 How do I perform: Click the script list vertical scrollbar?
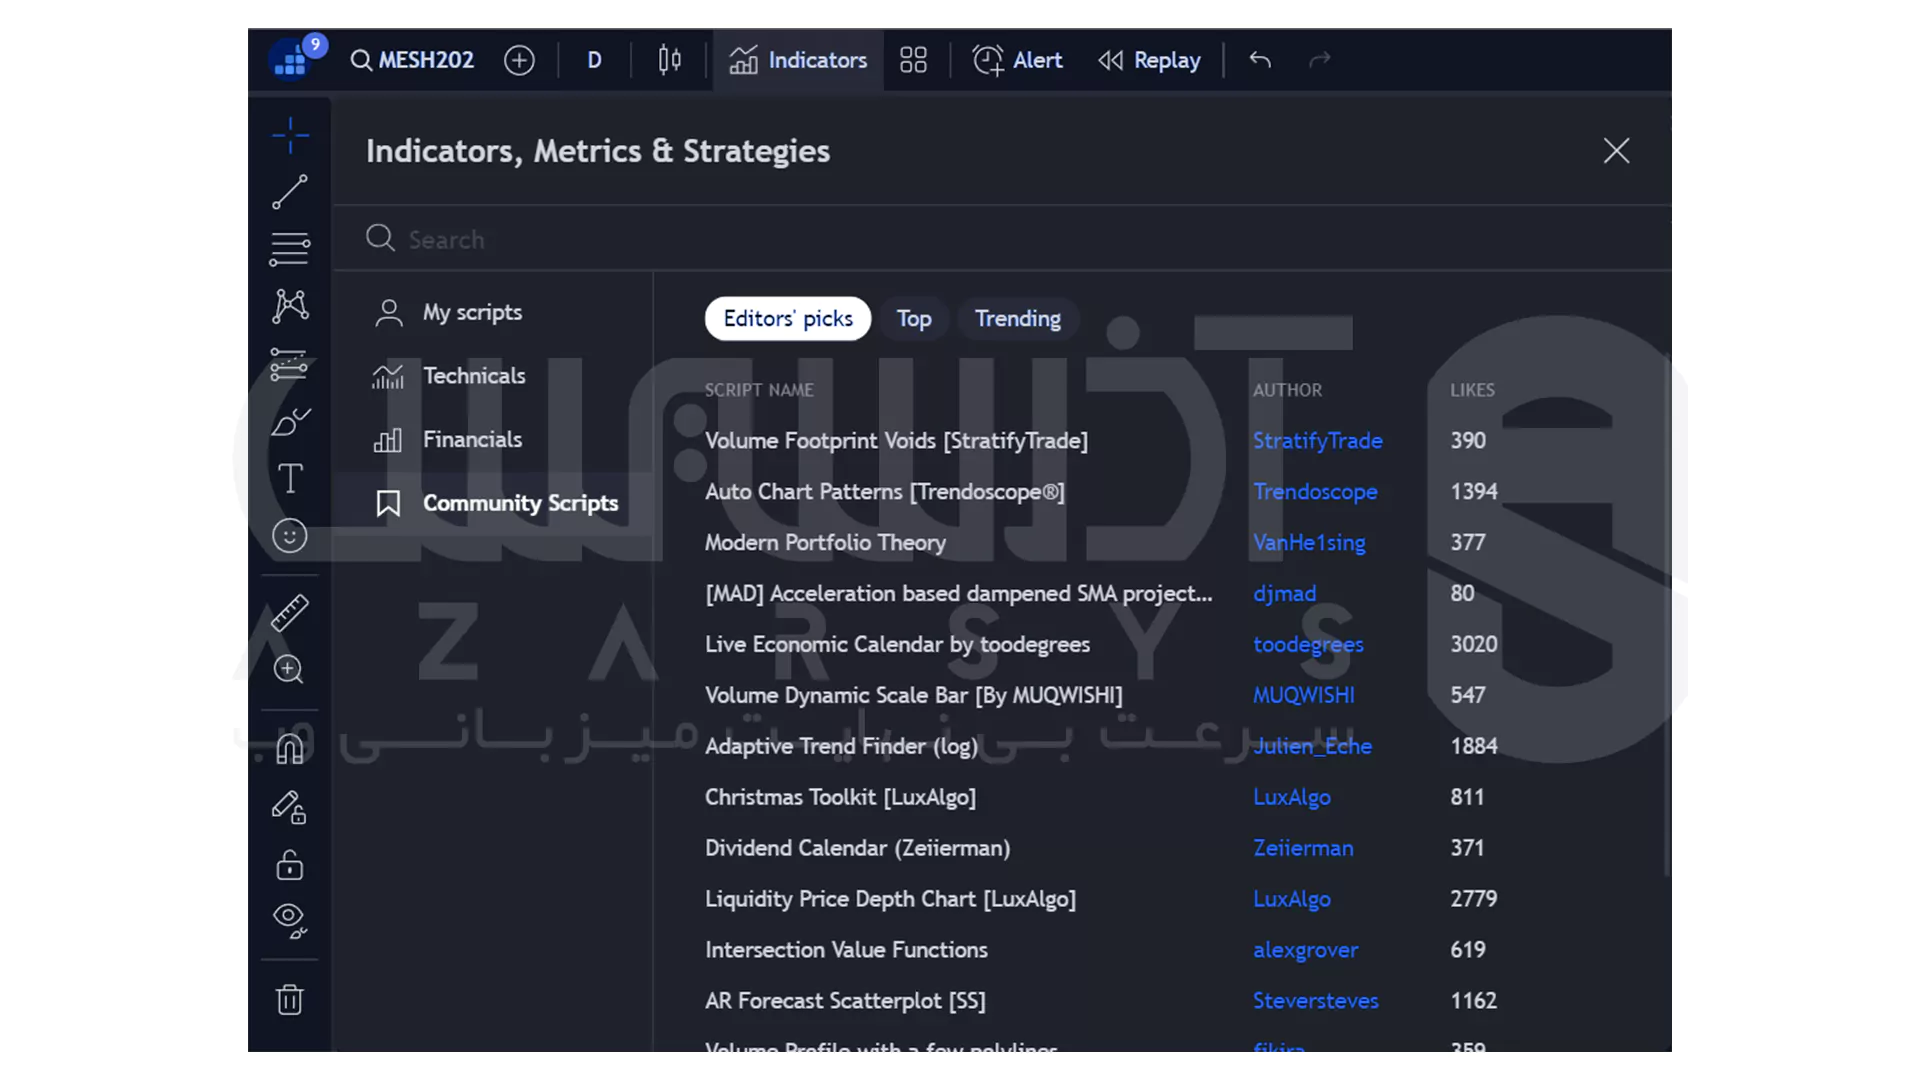[1666, 613]
